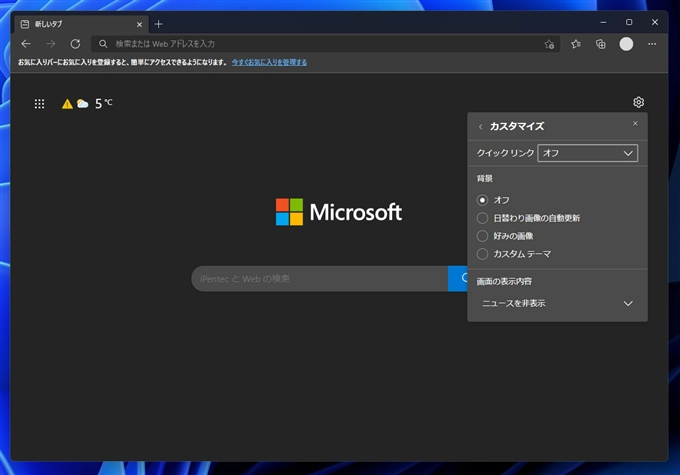
Task: Open the Edge settings and more menu
Action: [x=652, y=44]
